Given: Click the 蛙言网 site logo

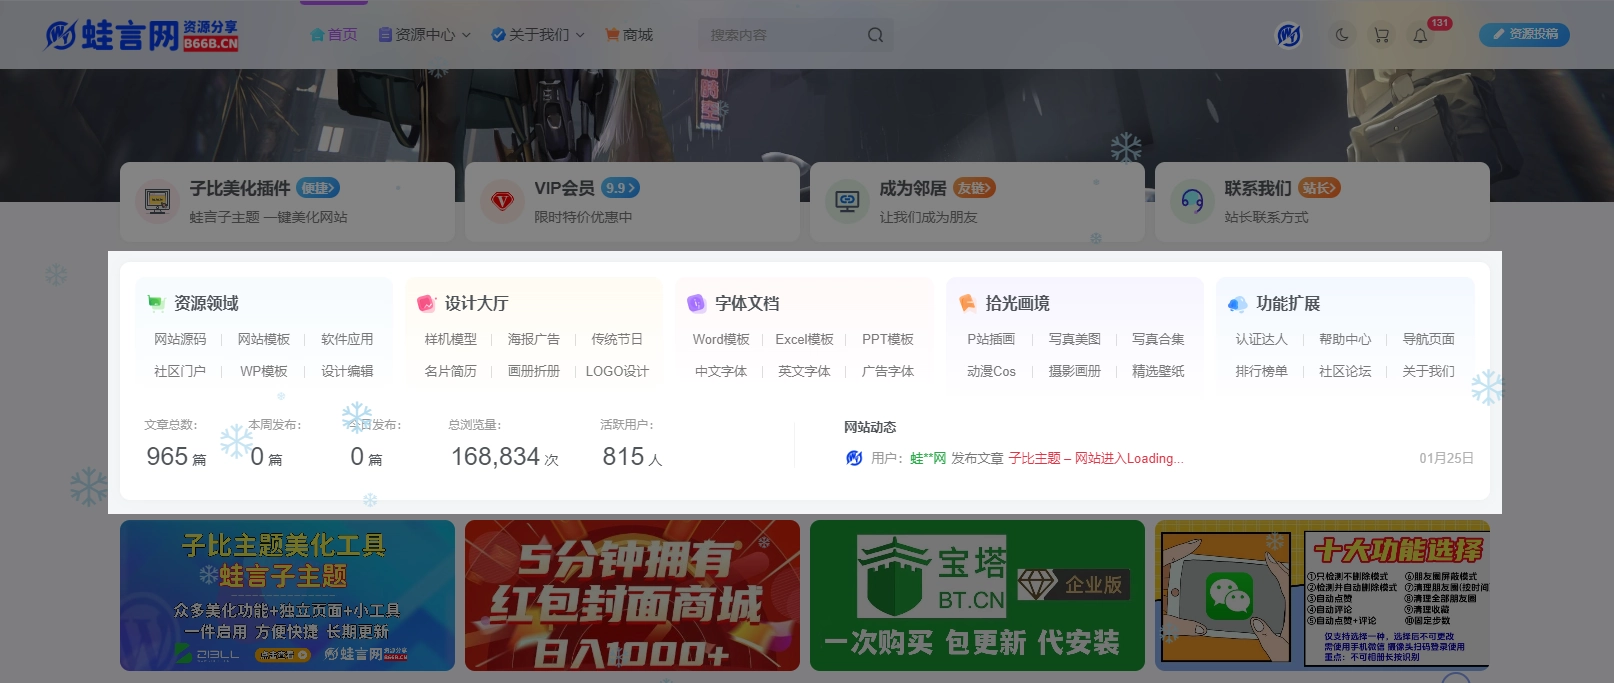Looking at the screenshot, I should (x=141, y=35).
